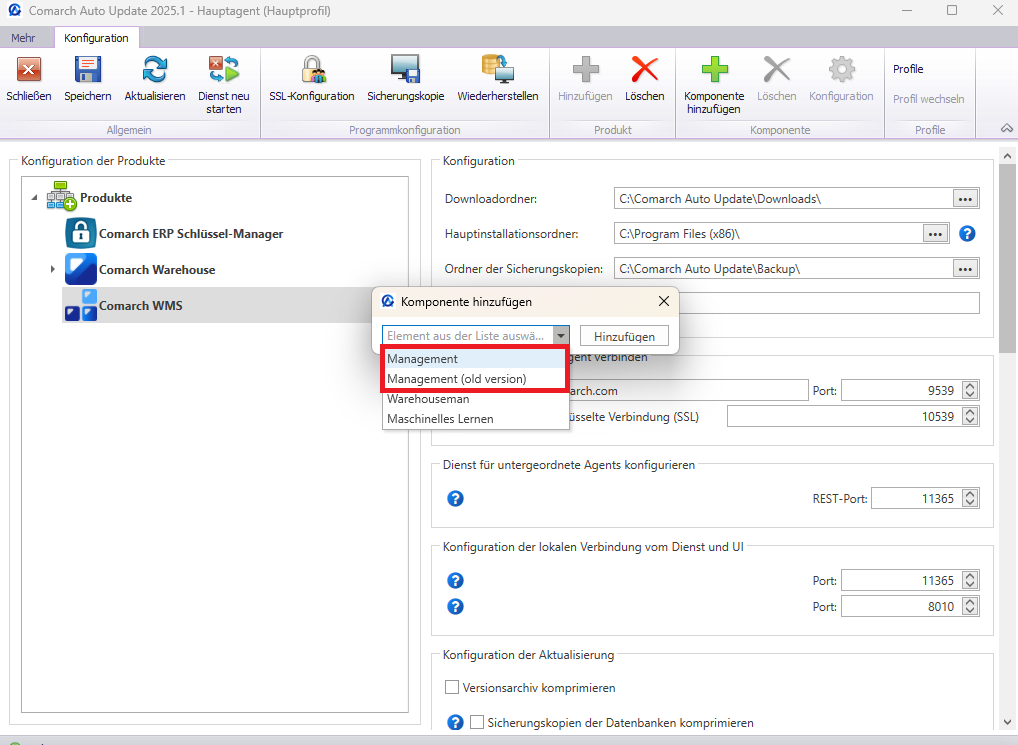Click the stepper for port 8010
The height and width of the screenshot is (745, 1018).
970,606
